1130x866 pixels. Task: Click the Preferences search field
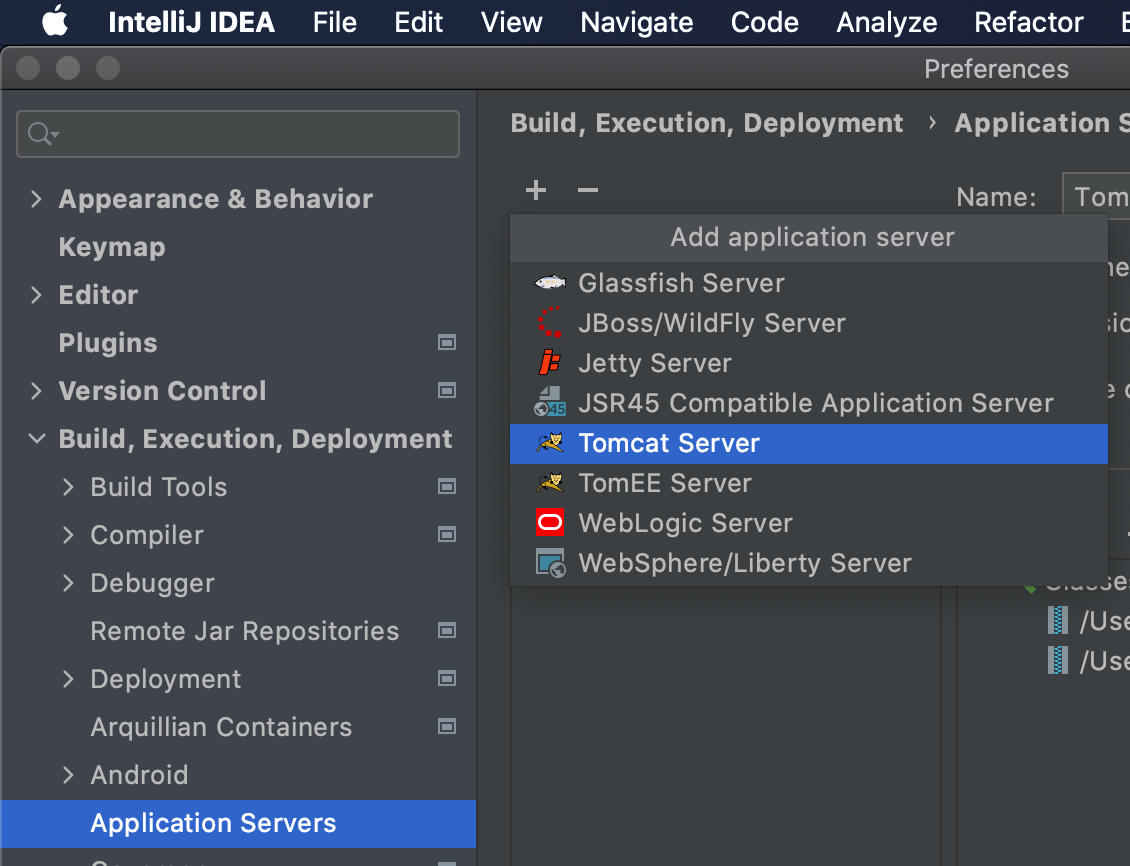(238, 134)
